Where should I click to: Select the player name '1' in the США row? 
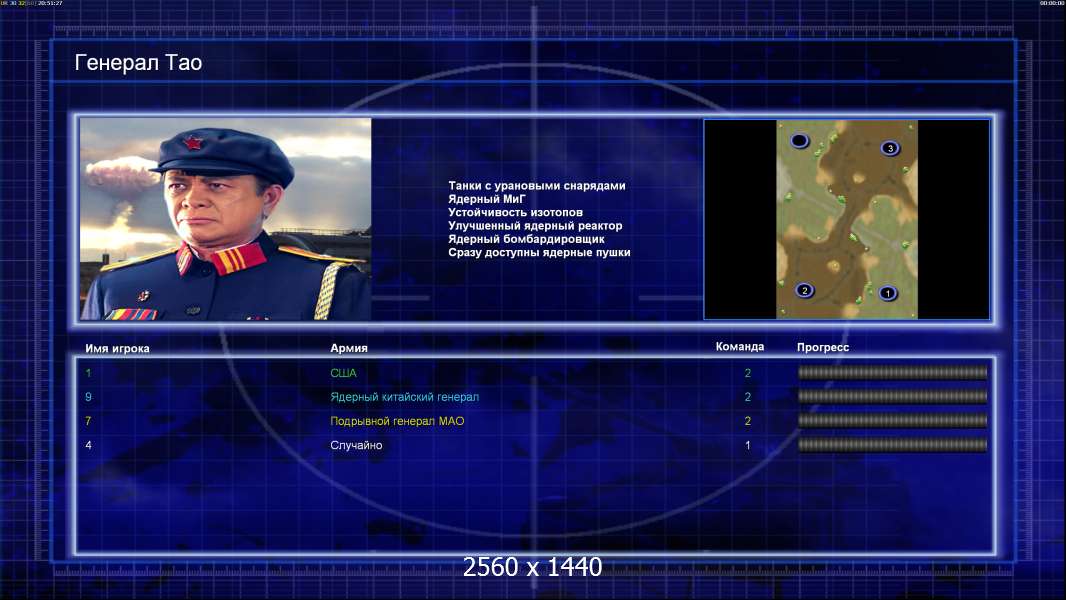point(88,373)
